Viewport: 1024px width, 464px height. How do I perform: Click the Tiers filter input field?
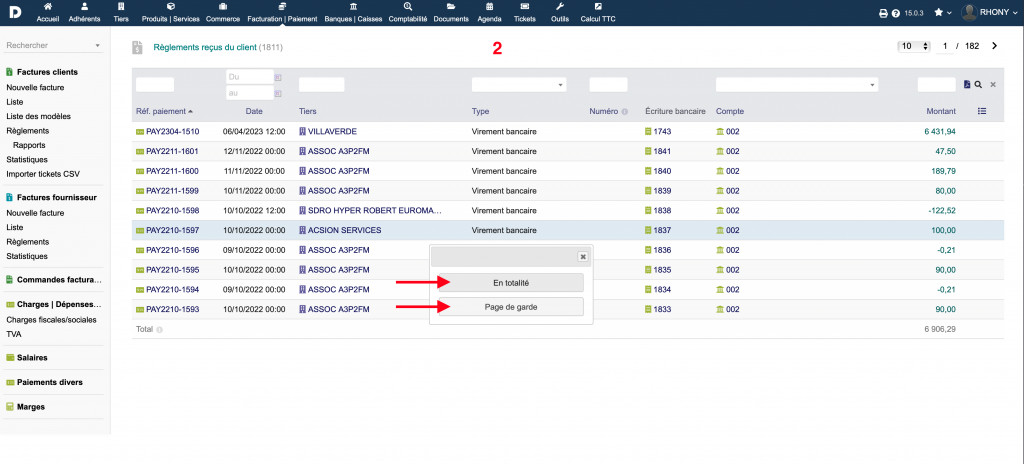click(x=321, y=85)
